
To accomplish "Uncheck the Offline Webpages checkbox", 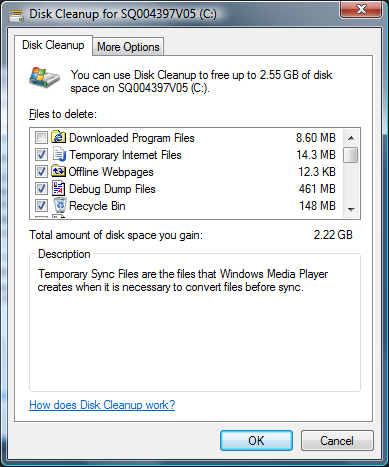I will (41, 171).
